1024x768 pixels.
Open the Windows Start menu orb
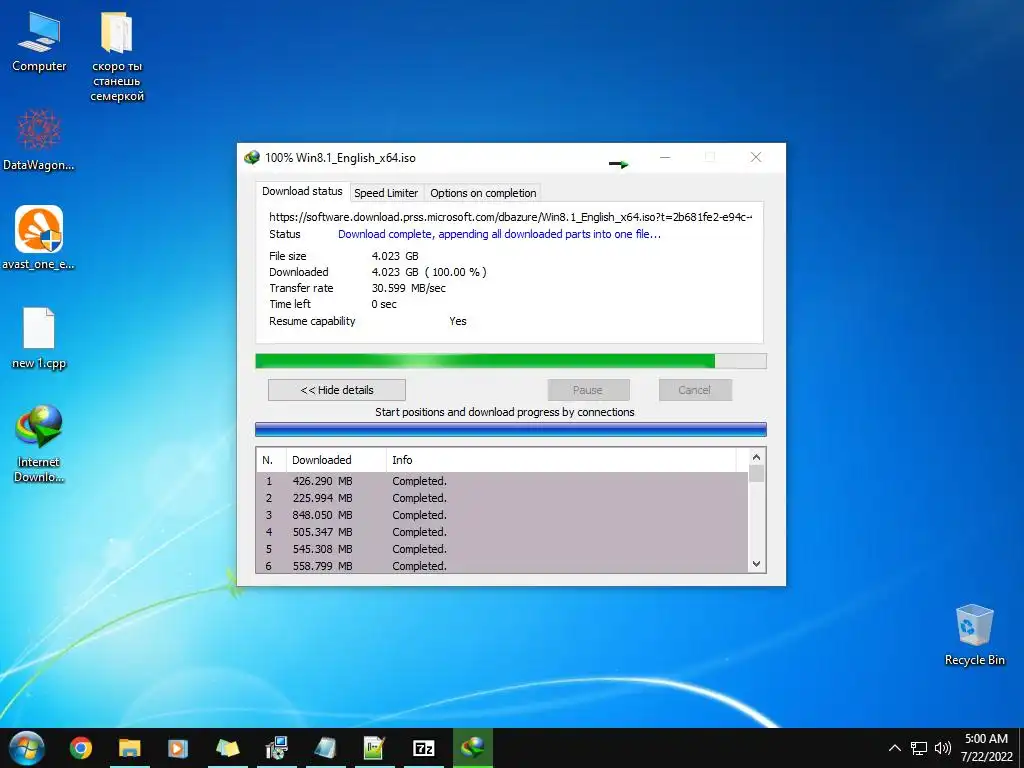27,748
